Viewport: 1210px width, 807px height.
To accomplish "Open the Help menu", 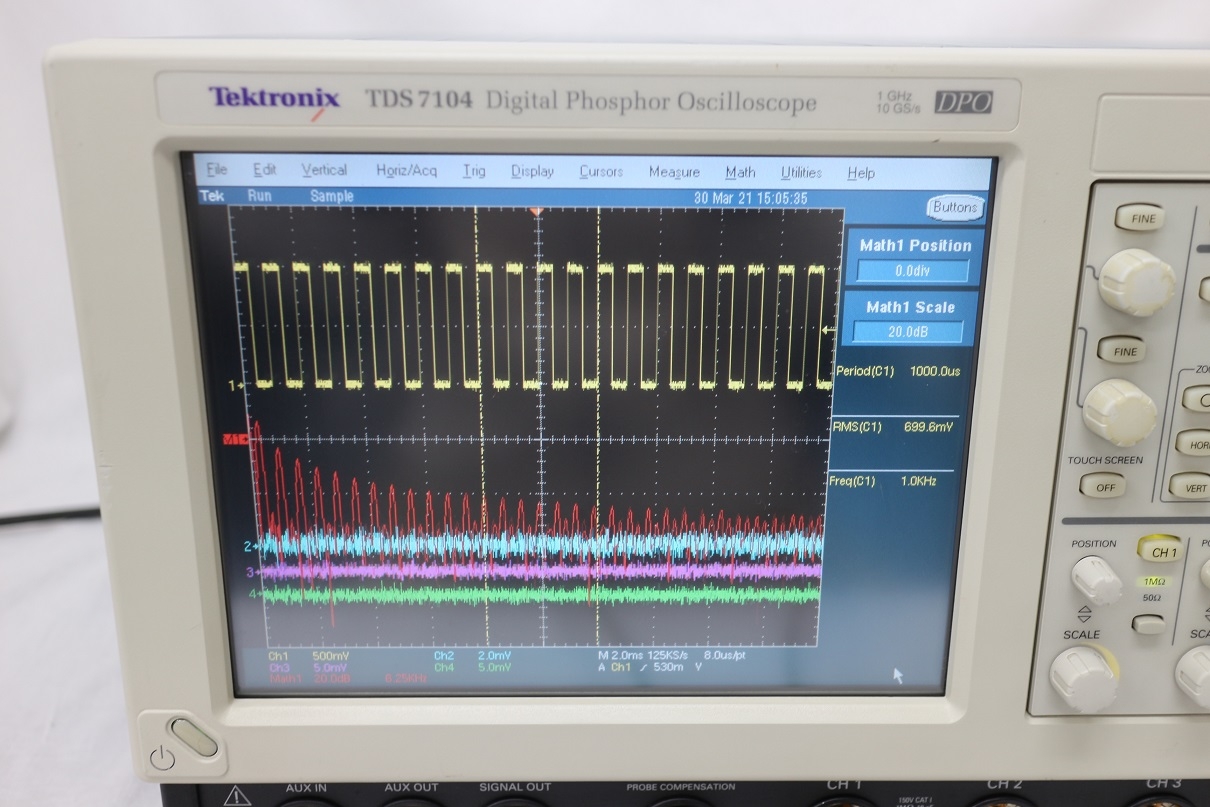I will (x=861, y=173).
